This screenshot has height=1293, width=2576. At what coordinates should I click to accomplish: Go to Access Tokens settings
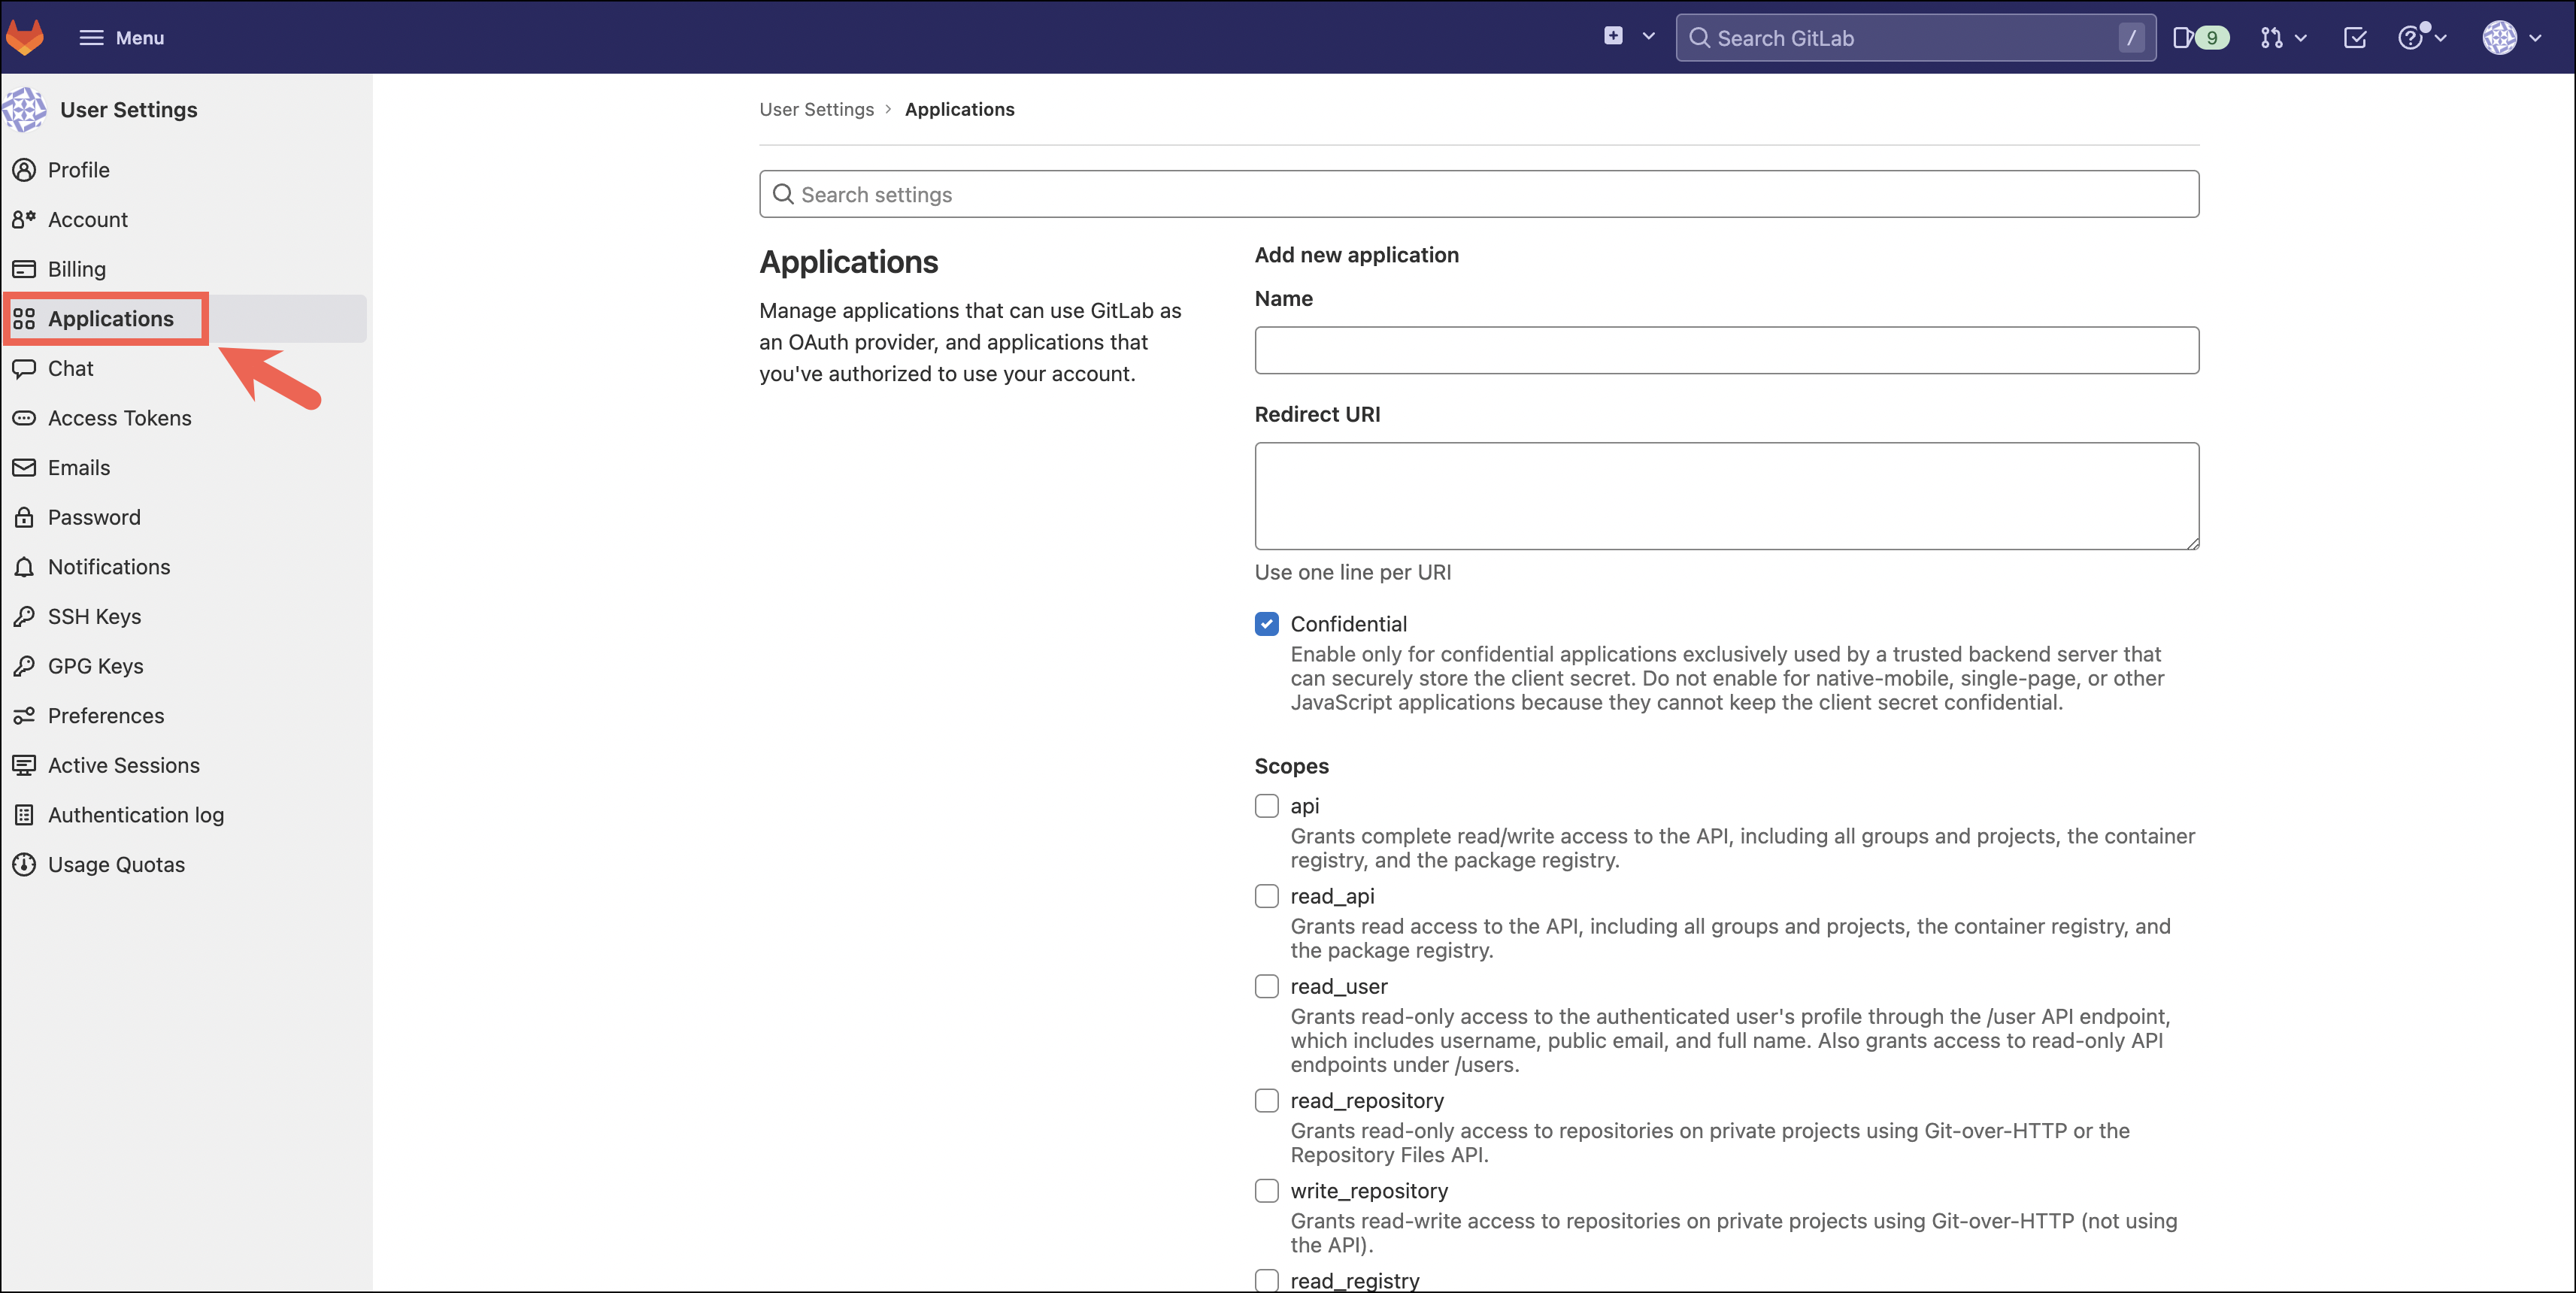pyautogui.click(x=119, y=418)
